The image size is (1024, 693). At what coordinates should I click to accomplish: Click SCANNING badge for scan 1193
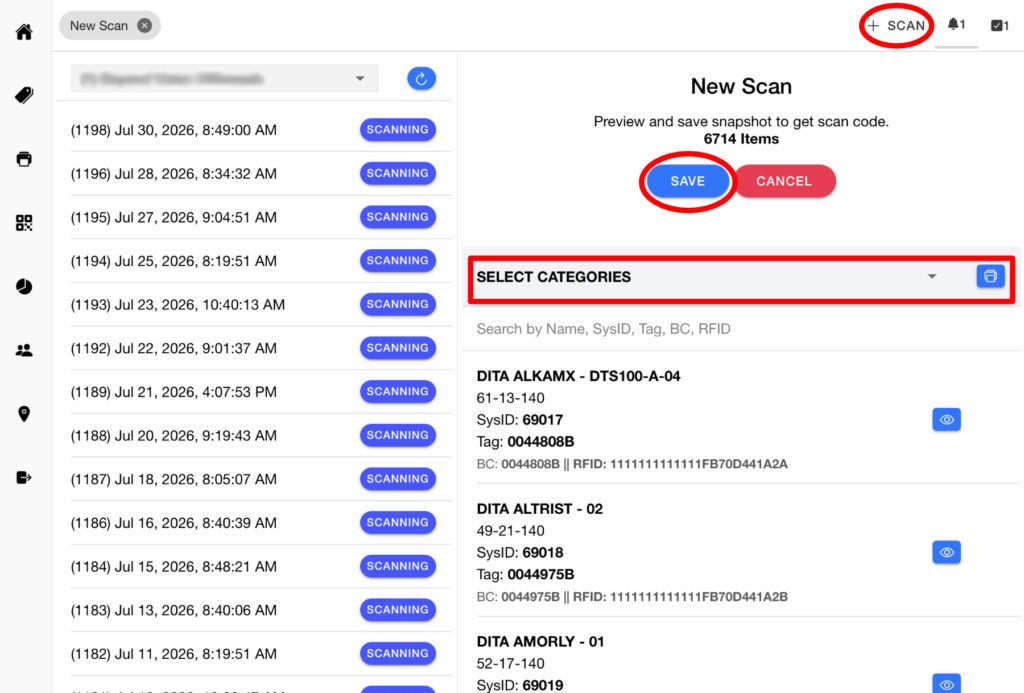398,304
